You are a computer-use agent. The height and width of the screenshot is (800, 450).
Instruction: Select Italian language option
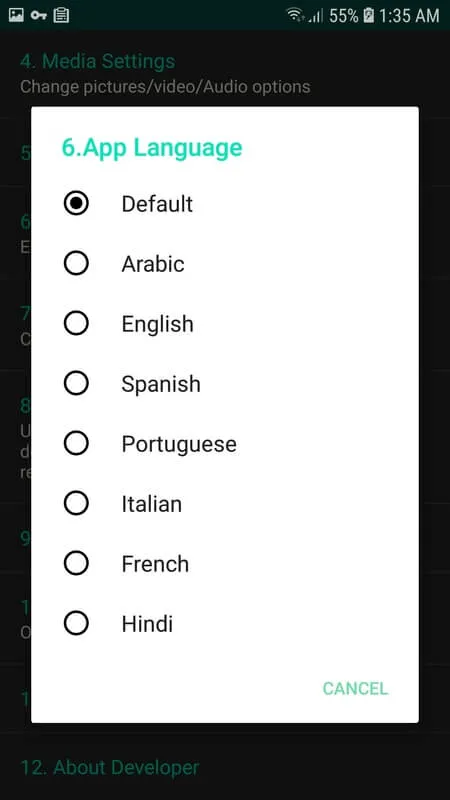[x=76, y=504]
